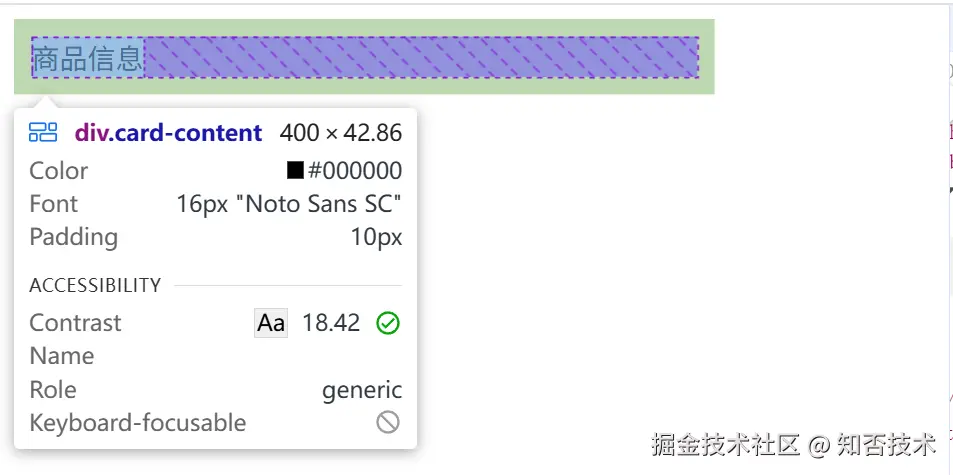Click the generic role value
953x475 pixels.
[x=362, y=390]
